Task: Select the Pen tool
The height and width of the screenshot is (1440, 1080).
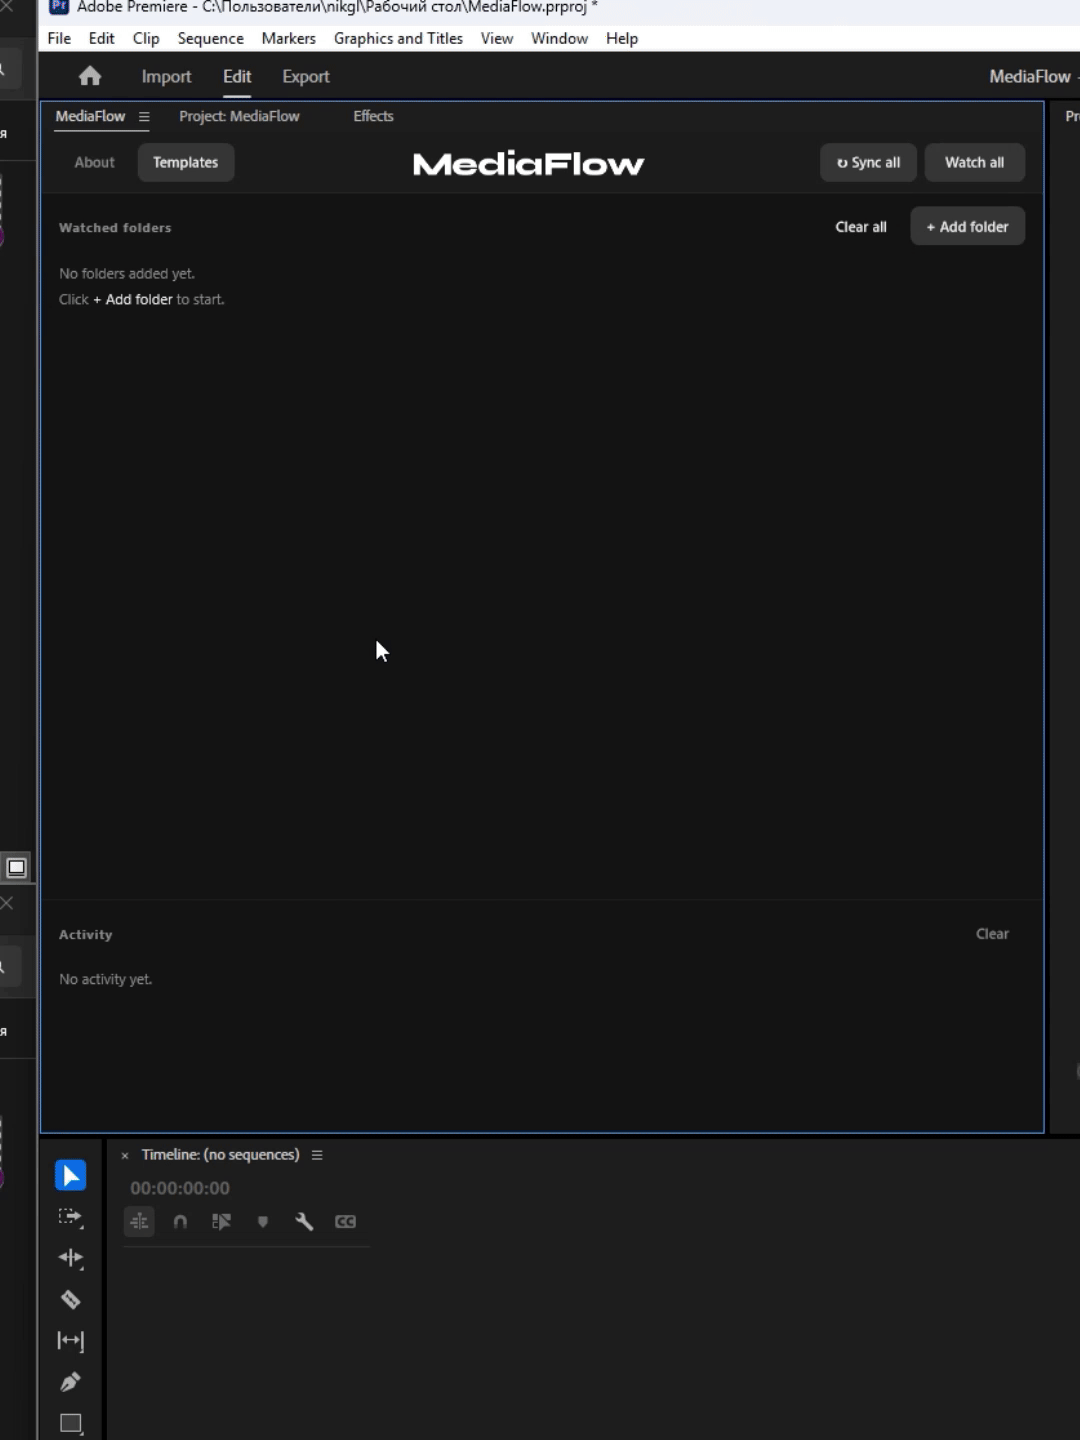Action: (70, 1382)
